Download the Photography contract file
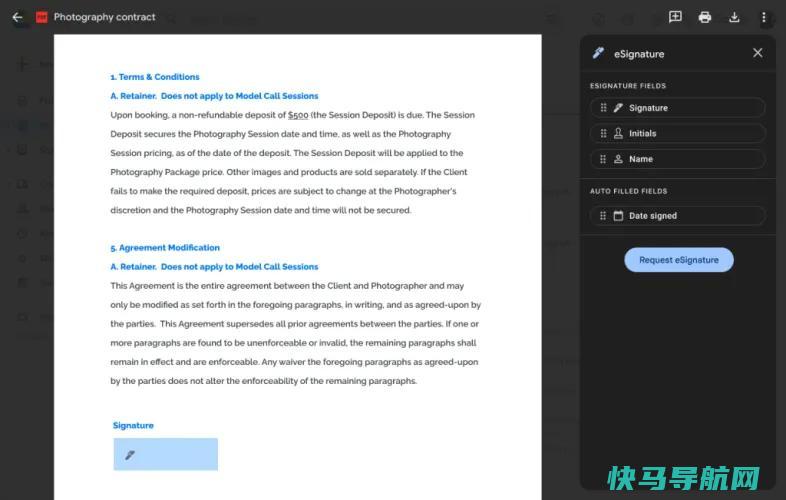 [x=734, y=17]
